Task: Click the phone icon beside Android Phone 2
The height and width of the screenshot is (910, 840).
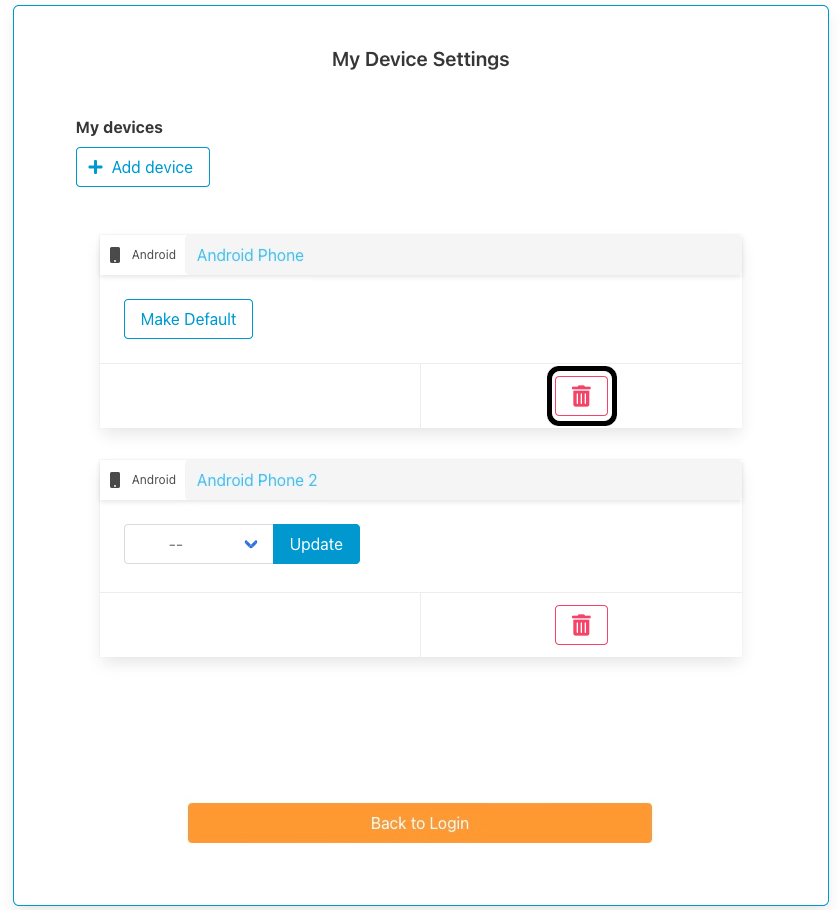Action: tap(115, 480)
